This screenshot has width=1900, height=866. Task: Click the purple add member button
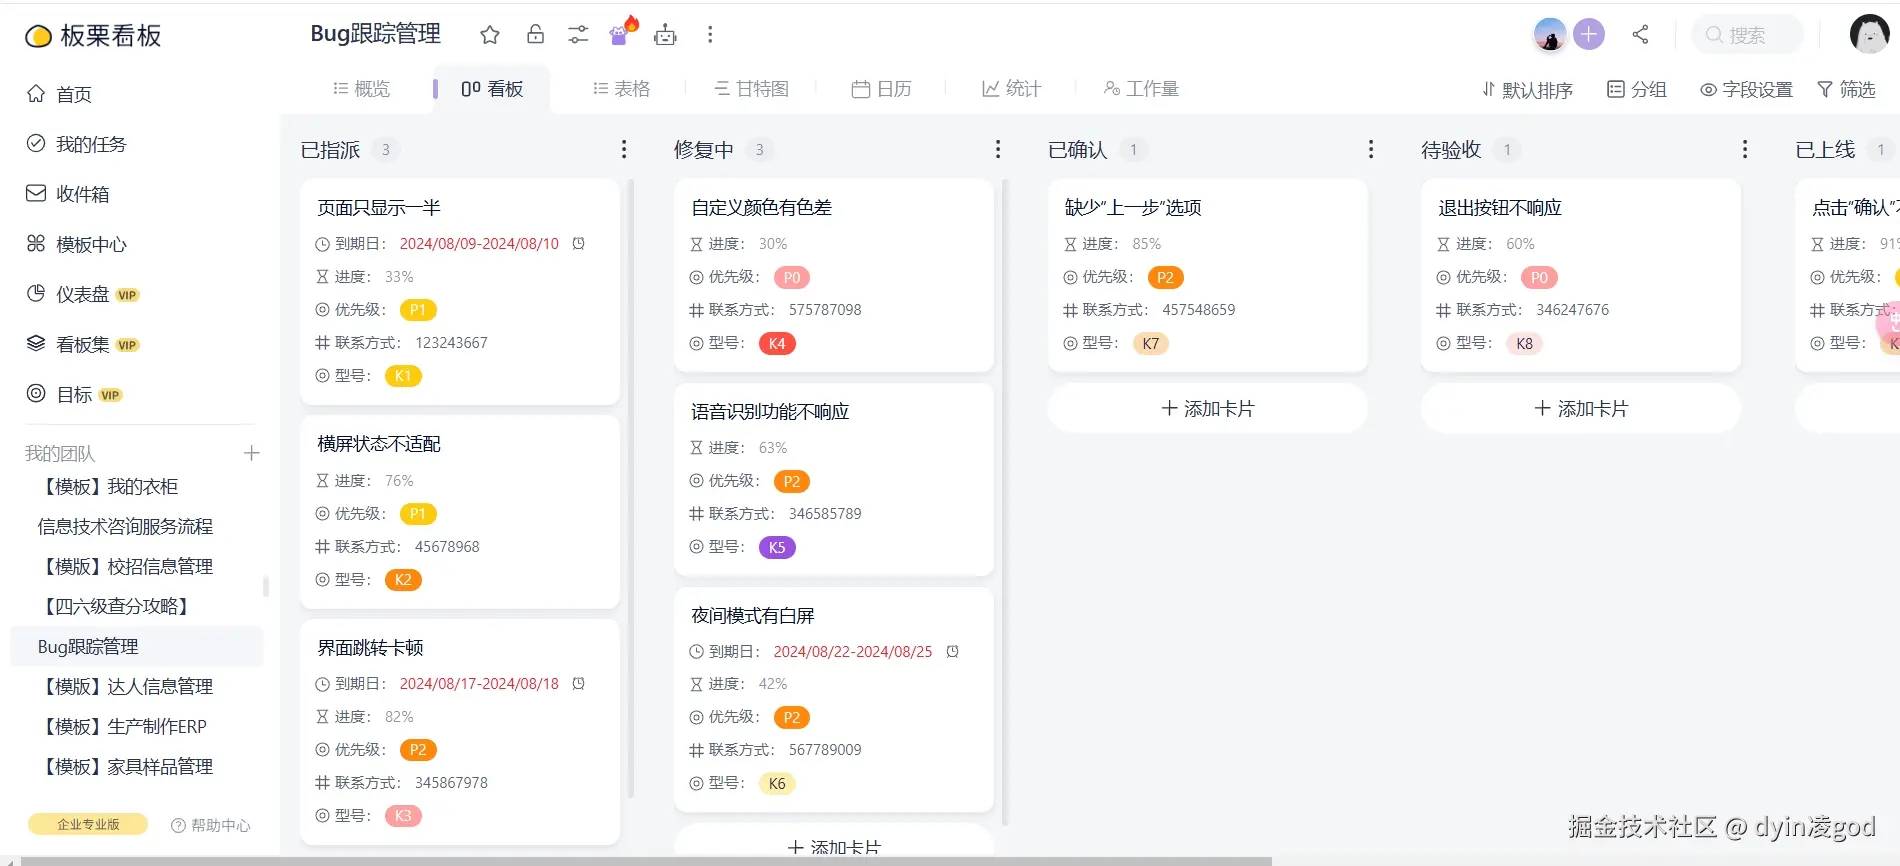[x=1589, y=35]
